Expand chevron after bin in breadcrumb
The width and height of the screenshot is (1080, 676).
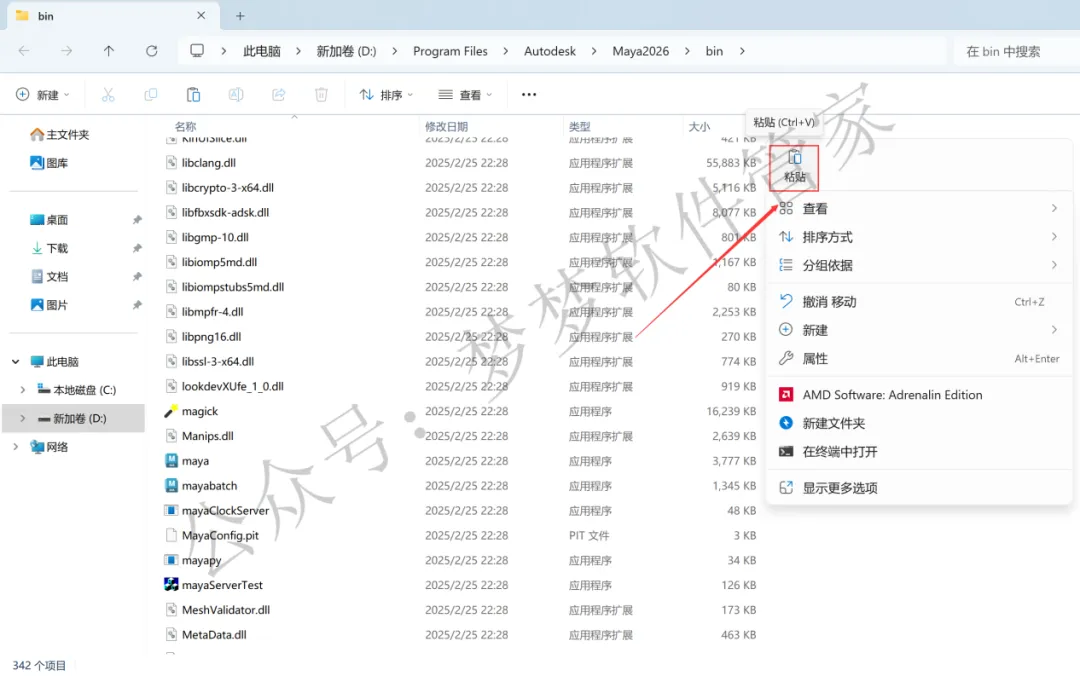coord(742,51)
